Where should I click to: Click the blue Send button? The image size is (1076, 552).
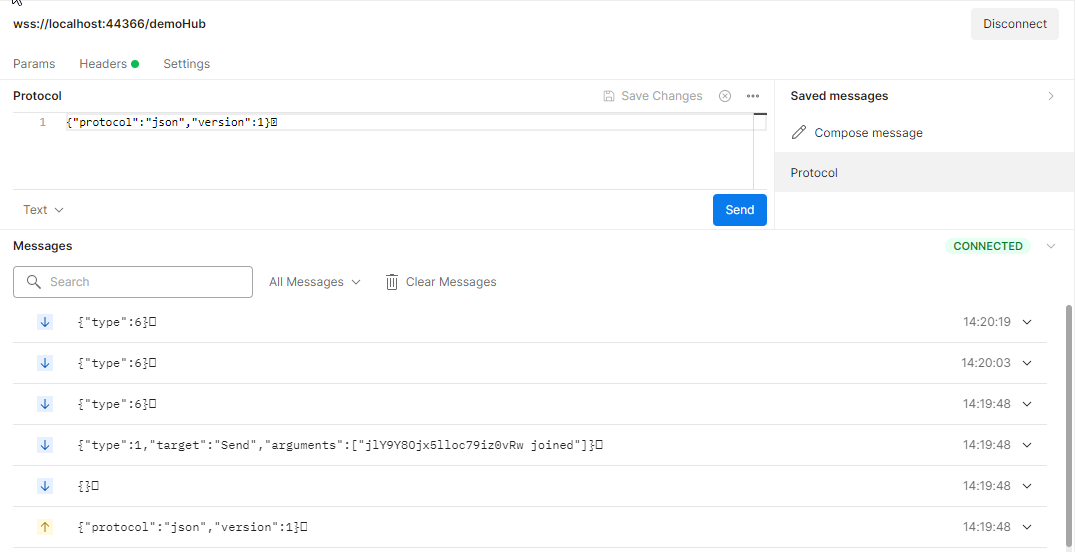click(x=740, y=210)
